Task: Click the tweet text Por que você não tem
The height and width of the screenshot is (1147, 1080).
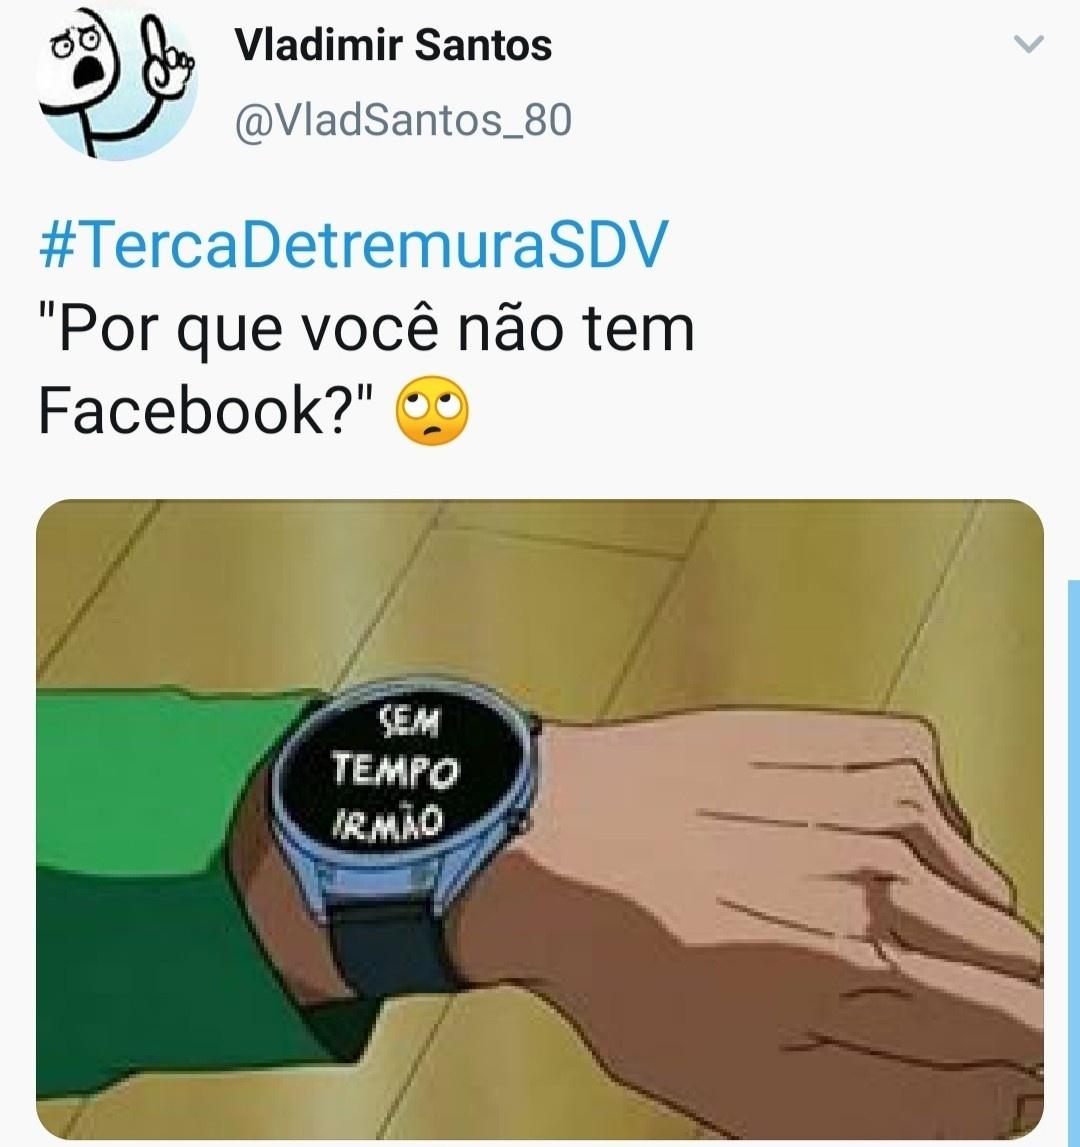Action: (366, 329)
